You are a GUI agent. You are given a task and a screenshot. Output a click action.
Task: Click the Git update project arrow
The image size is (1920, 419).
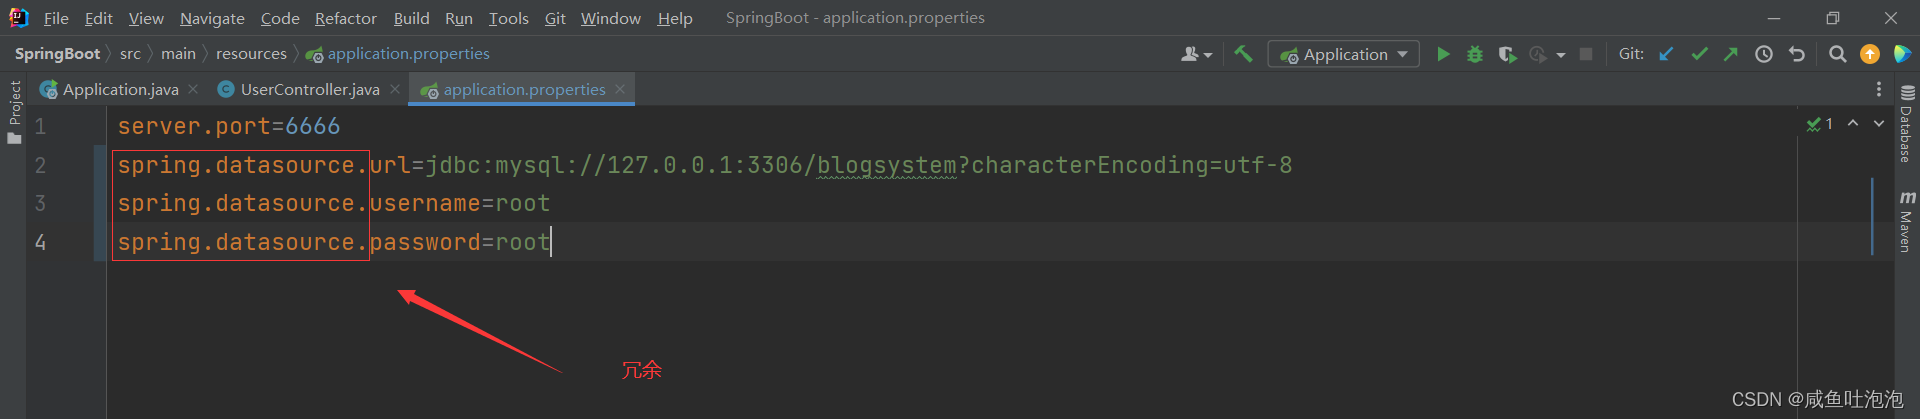[1666, 54]
